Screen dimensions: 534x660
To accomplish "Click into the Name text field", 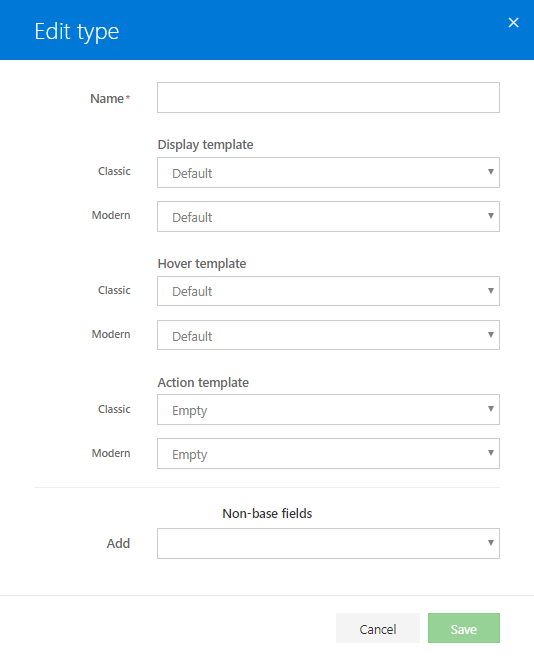I will click(328, 98).
